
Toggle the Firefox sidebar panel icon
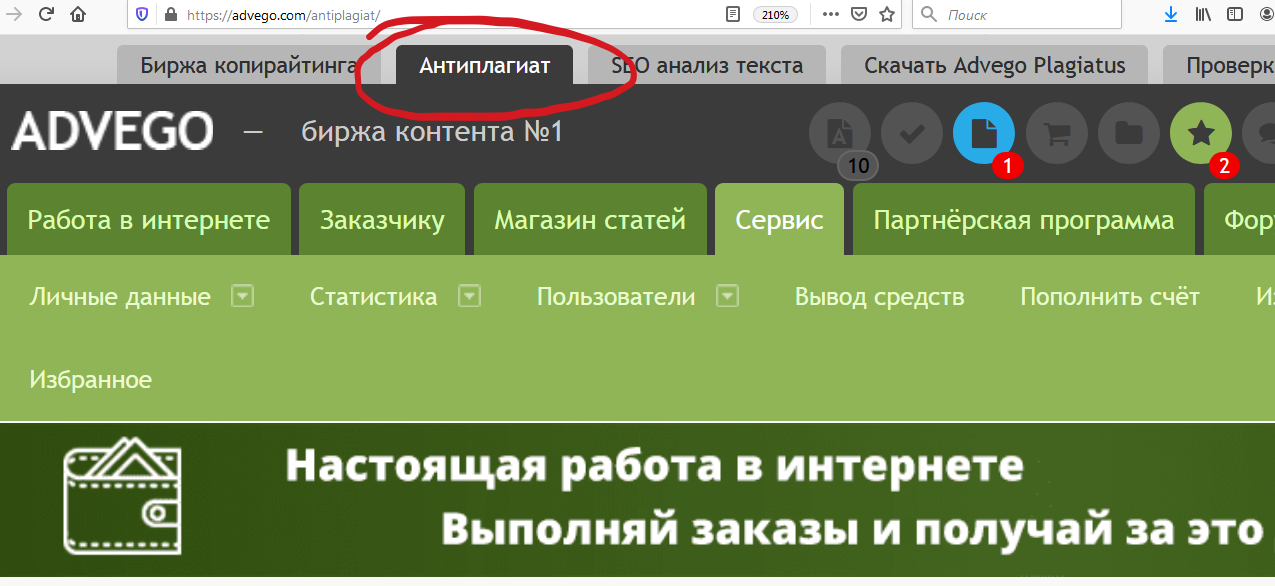pyautogui.click(x=1236, y=14)
